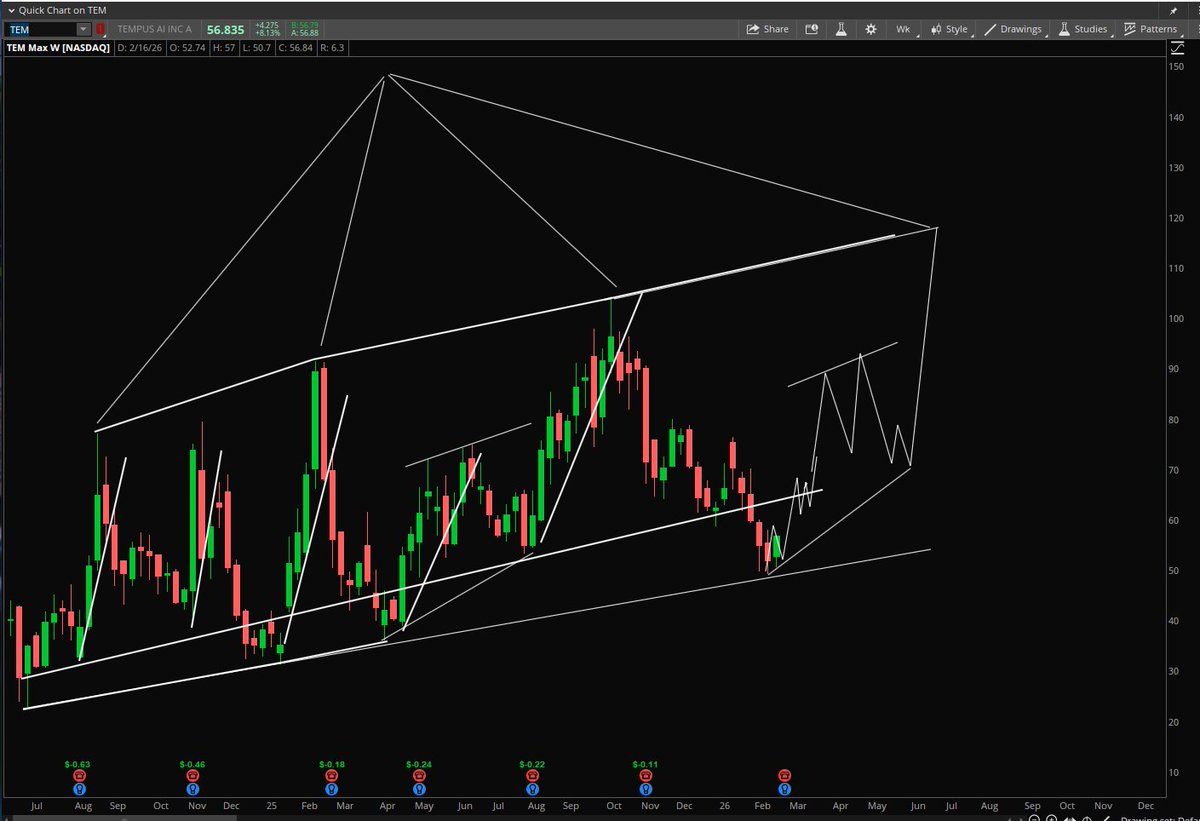Expand the symbol box dropdown arrow
This screenshot has width=1200, height=821.
[83, 30]
